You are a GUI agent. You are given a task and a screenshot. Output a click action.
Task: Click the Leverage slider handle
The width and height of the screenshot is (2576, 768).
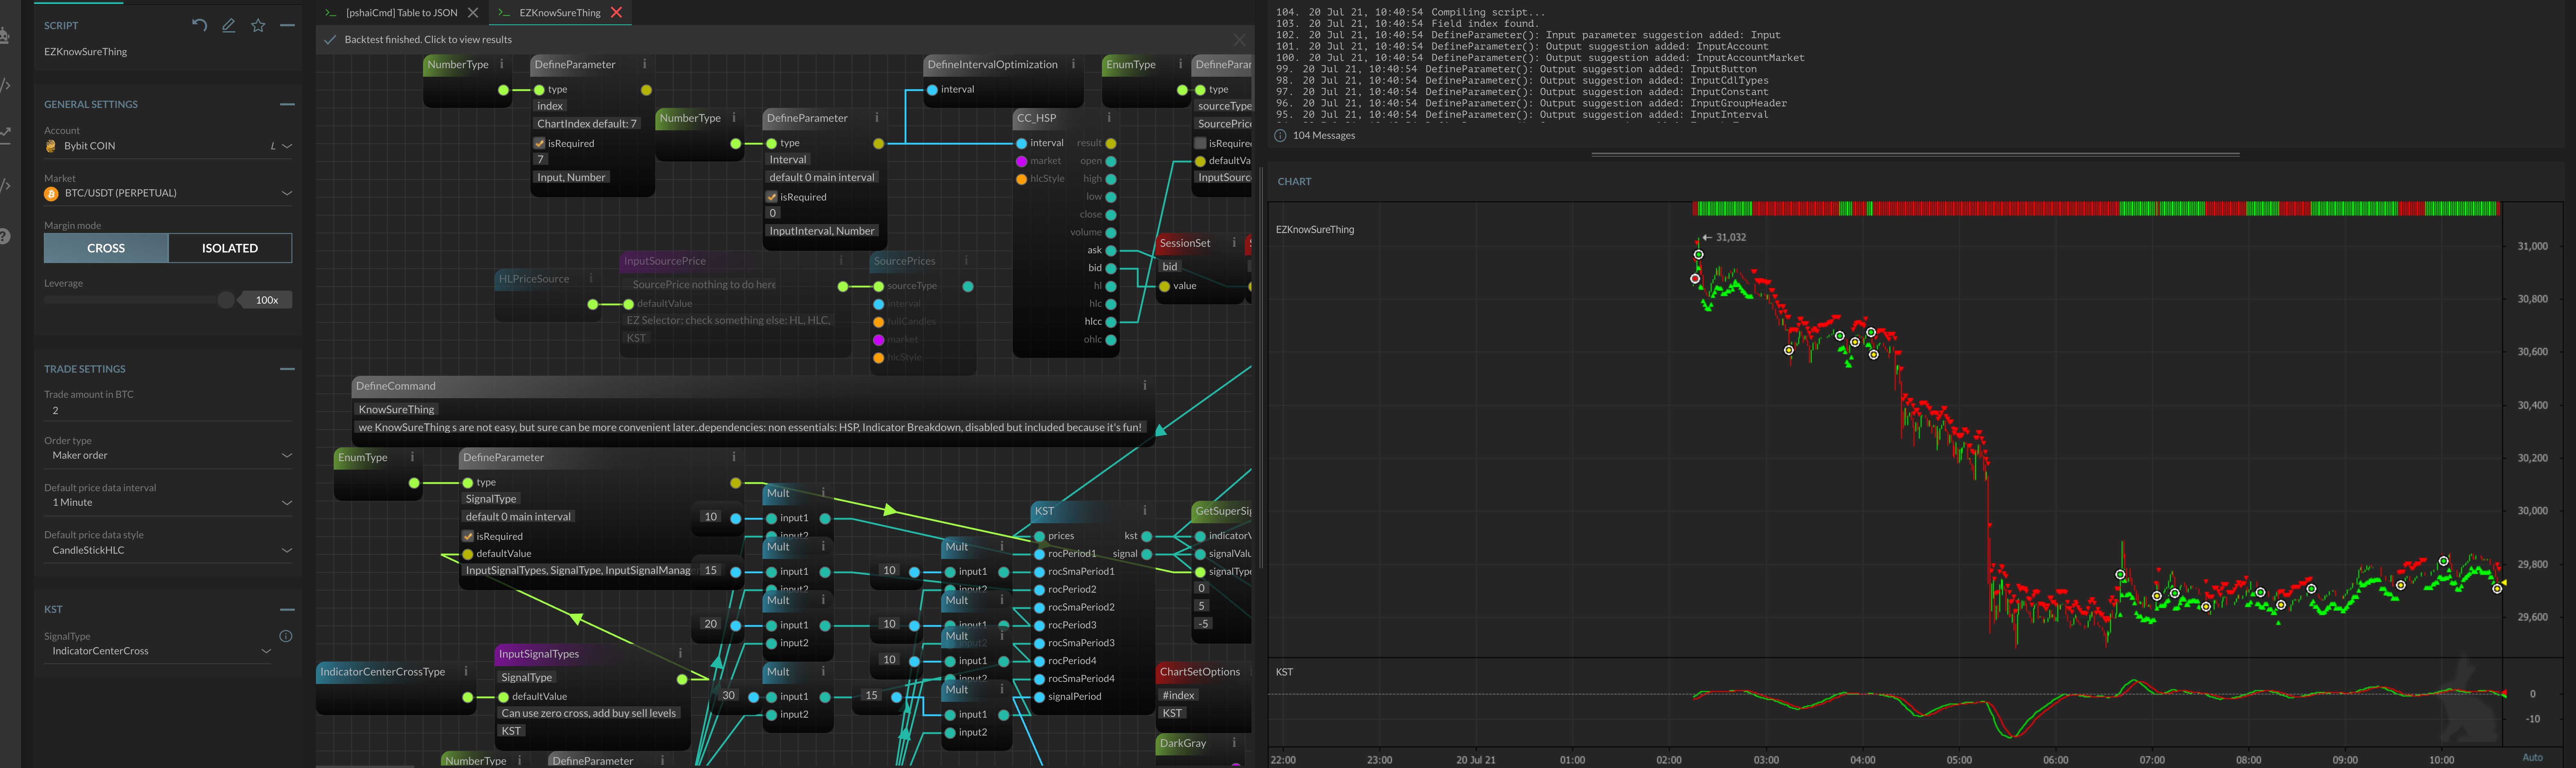point(226,300)
